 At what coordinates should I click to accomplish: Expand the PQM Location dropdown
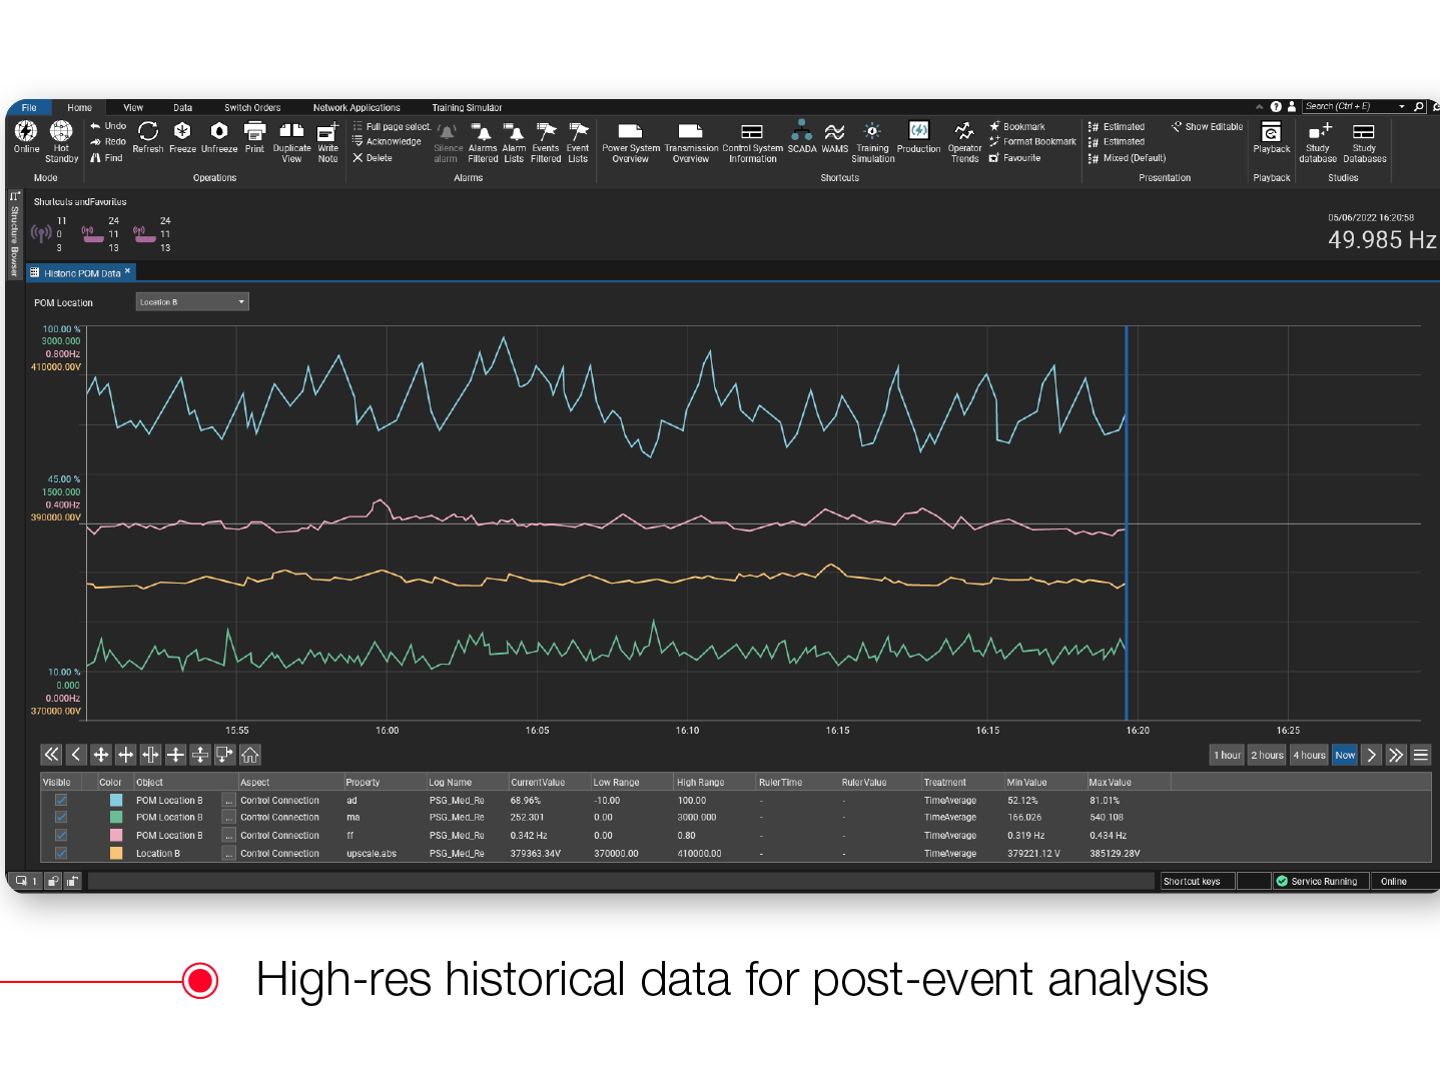click(x=241, y=302)
